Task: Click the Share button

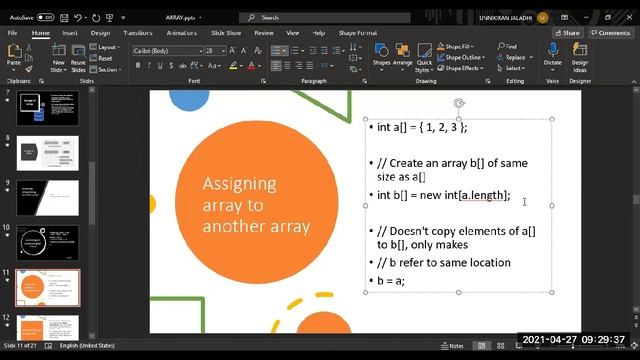Action: pyautogui.click(x=567, y=33)
